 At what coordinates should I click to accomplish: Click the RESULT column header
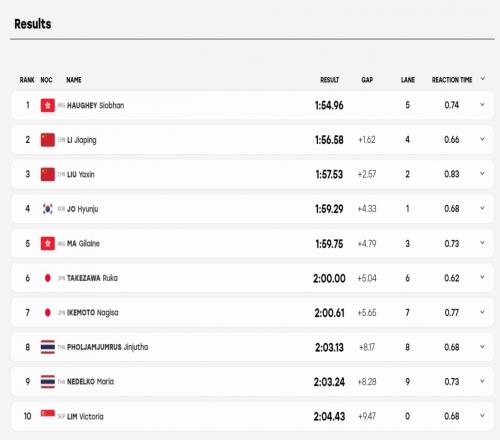point(330,80)
